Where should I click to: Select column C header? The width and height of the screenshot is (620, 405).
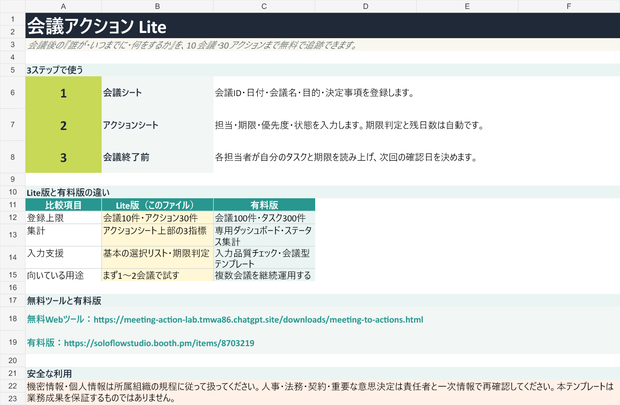(264, 6)
